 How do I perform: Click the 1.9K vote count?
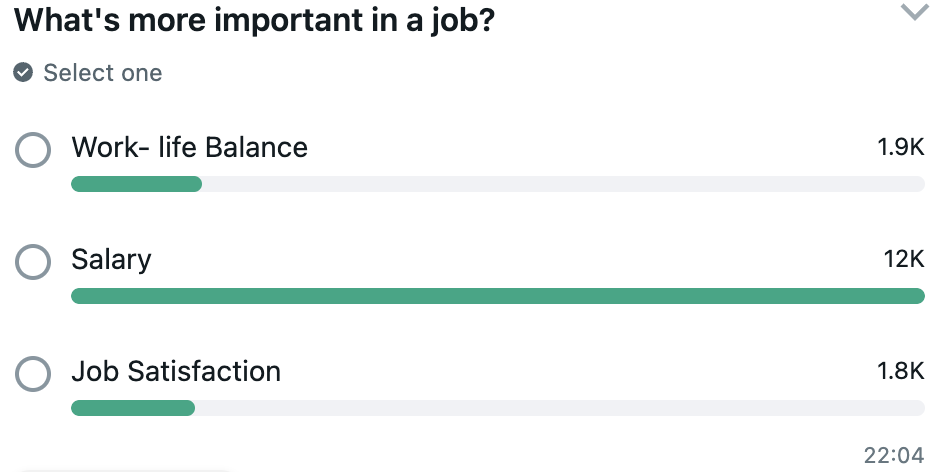click(x=900, y=148)
